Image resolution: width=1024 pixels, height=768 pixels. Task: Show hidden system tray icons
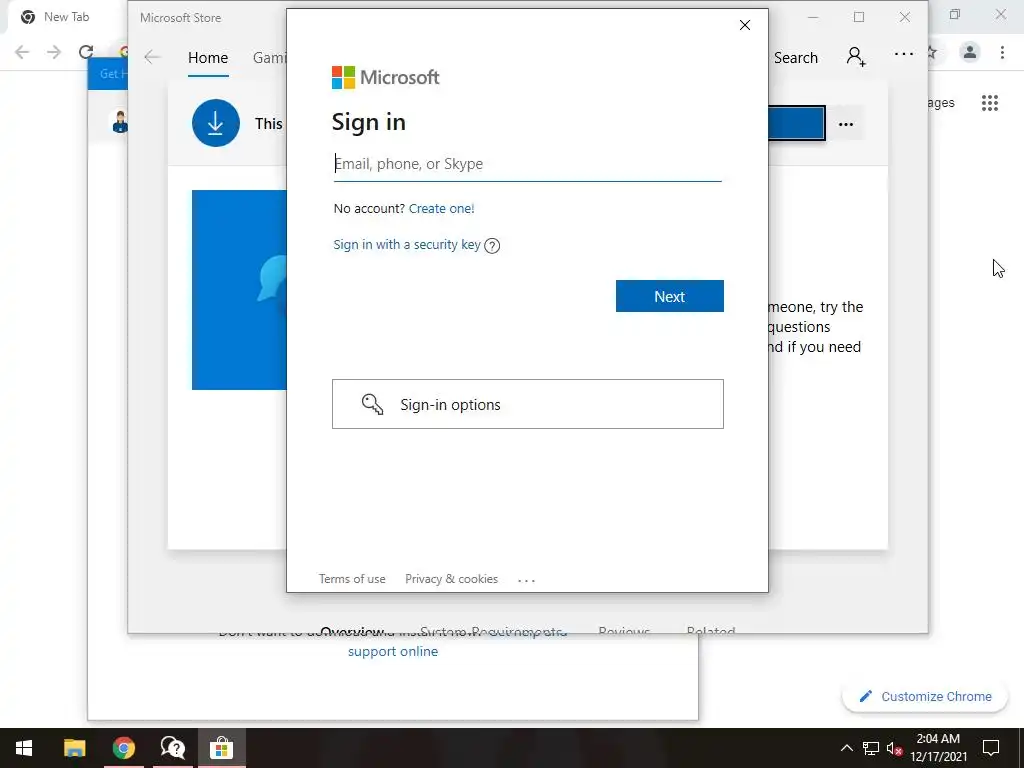[x=846, y=748]
